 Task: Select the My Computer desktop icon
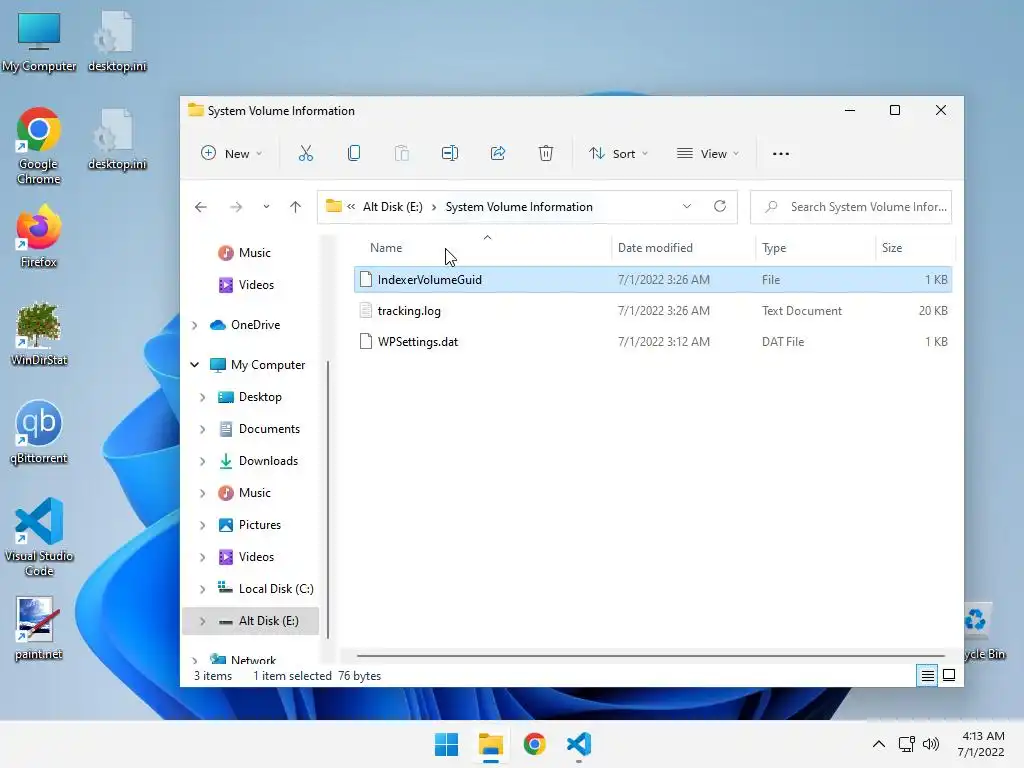click(x=39, y=40)
